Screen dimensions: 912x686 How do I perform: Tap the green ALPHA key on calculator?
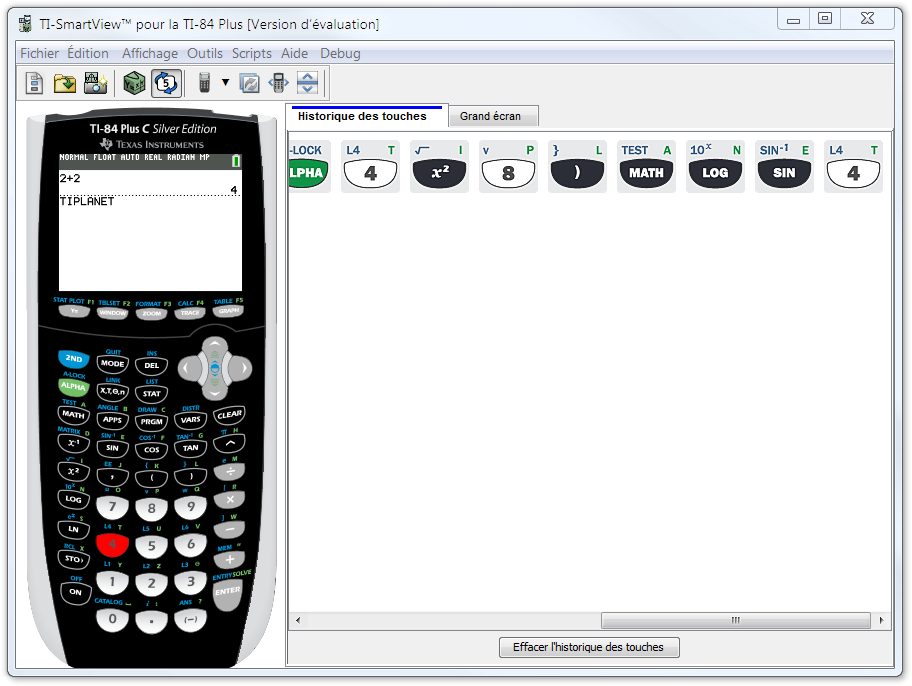pyautogui.click(x=74, y=386)
